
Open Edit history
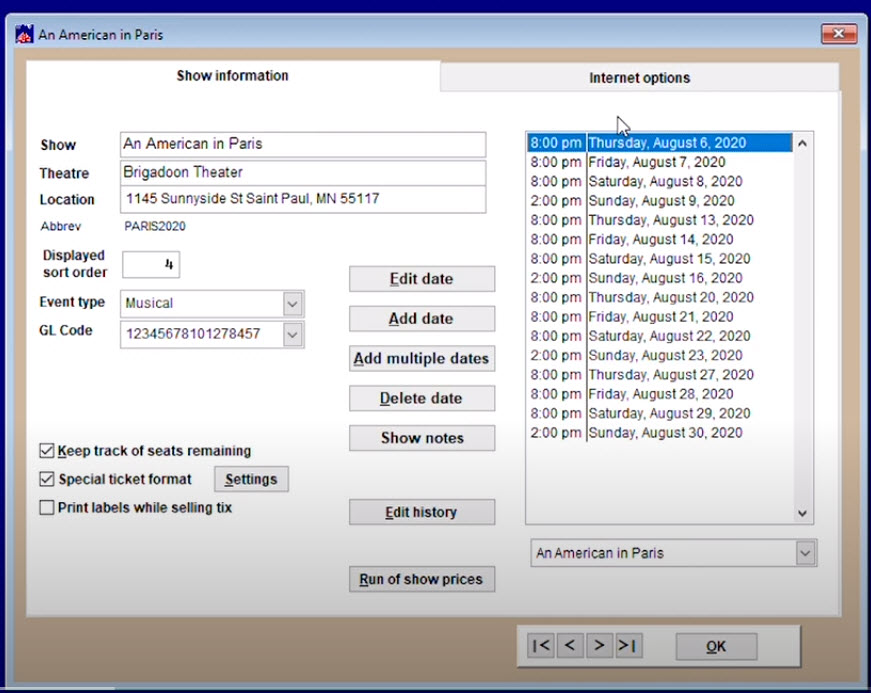[422, 512]
